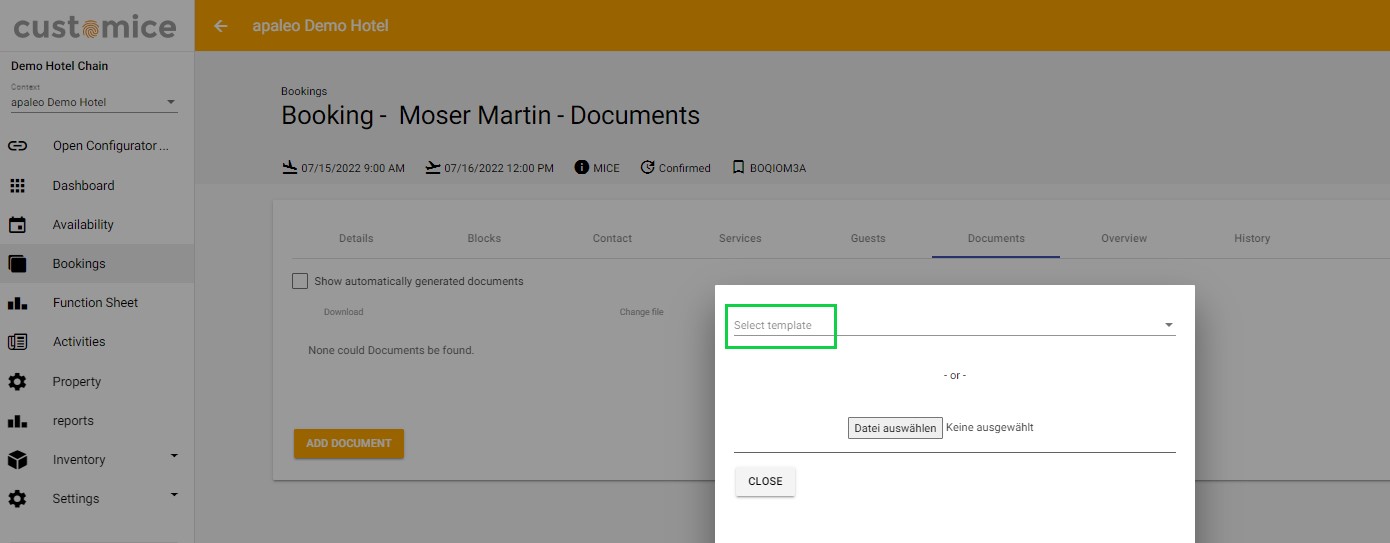The height and width of the screenshot is (543, 1390).
Task: Click the customice logo
Action: 95,26
